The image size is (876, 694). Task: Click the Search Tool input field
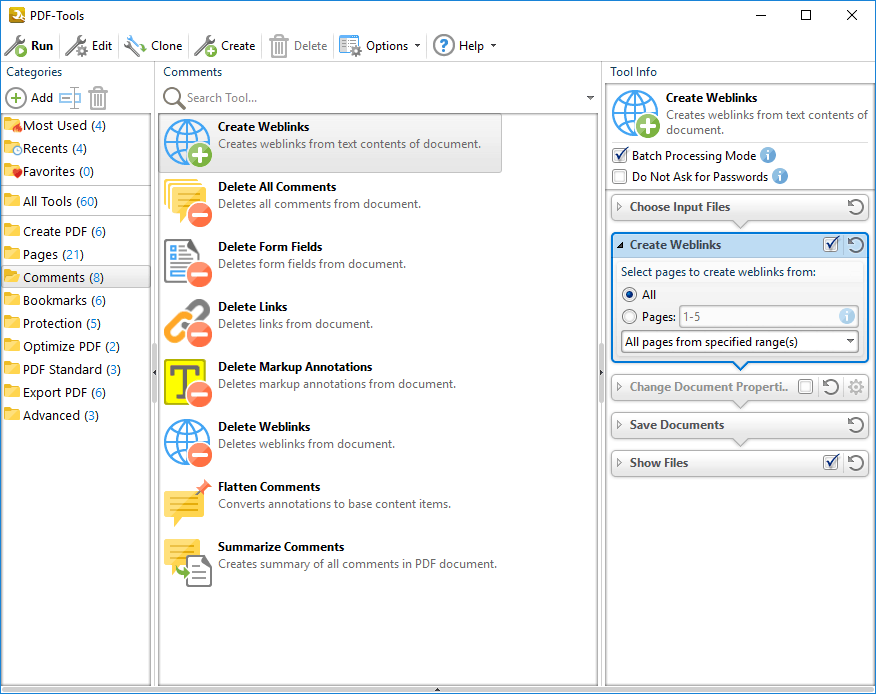point(383,98)
